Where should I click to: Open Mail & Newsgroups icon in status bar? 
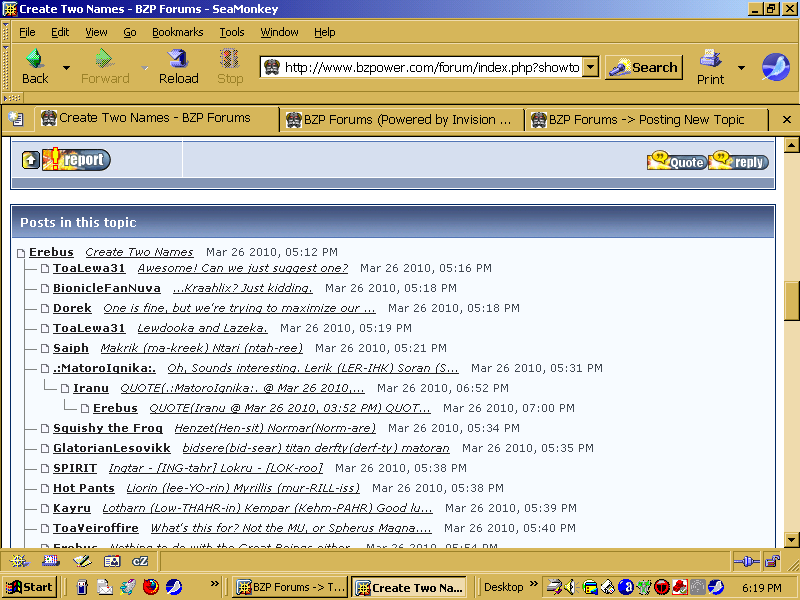(x=51, y=561)
